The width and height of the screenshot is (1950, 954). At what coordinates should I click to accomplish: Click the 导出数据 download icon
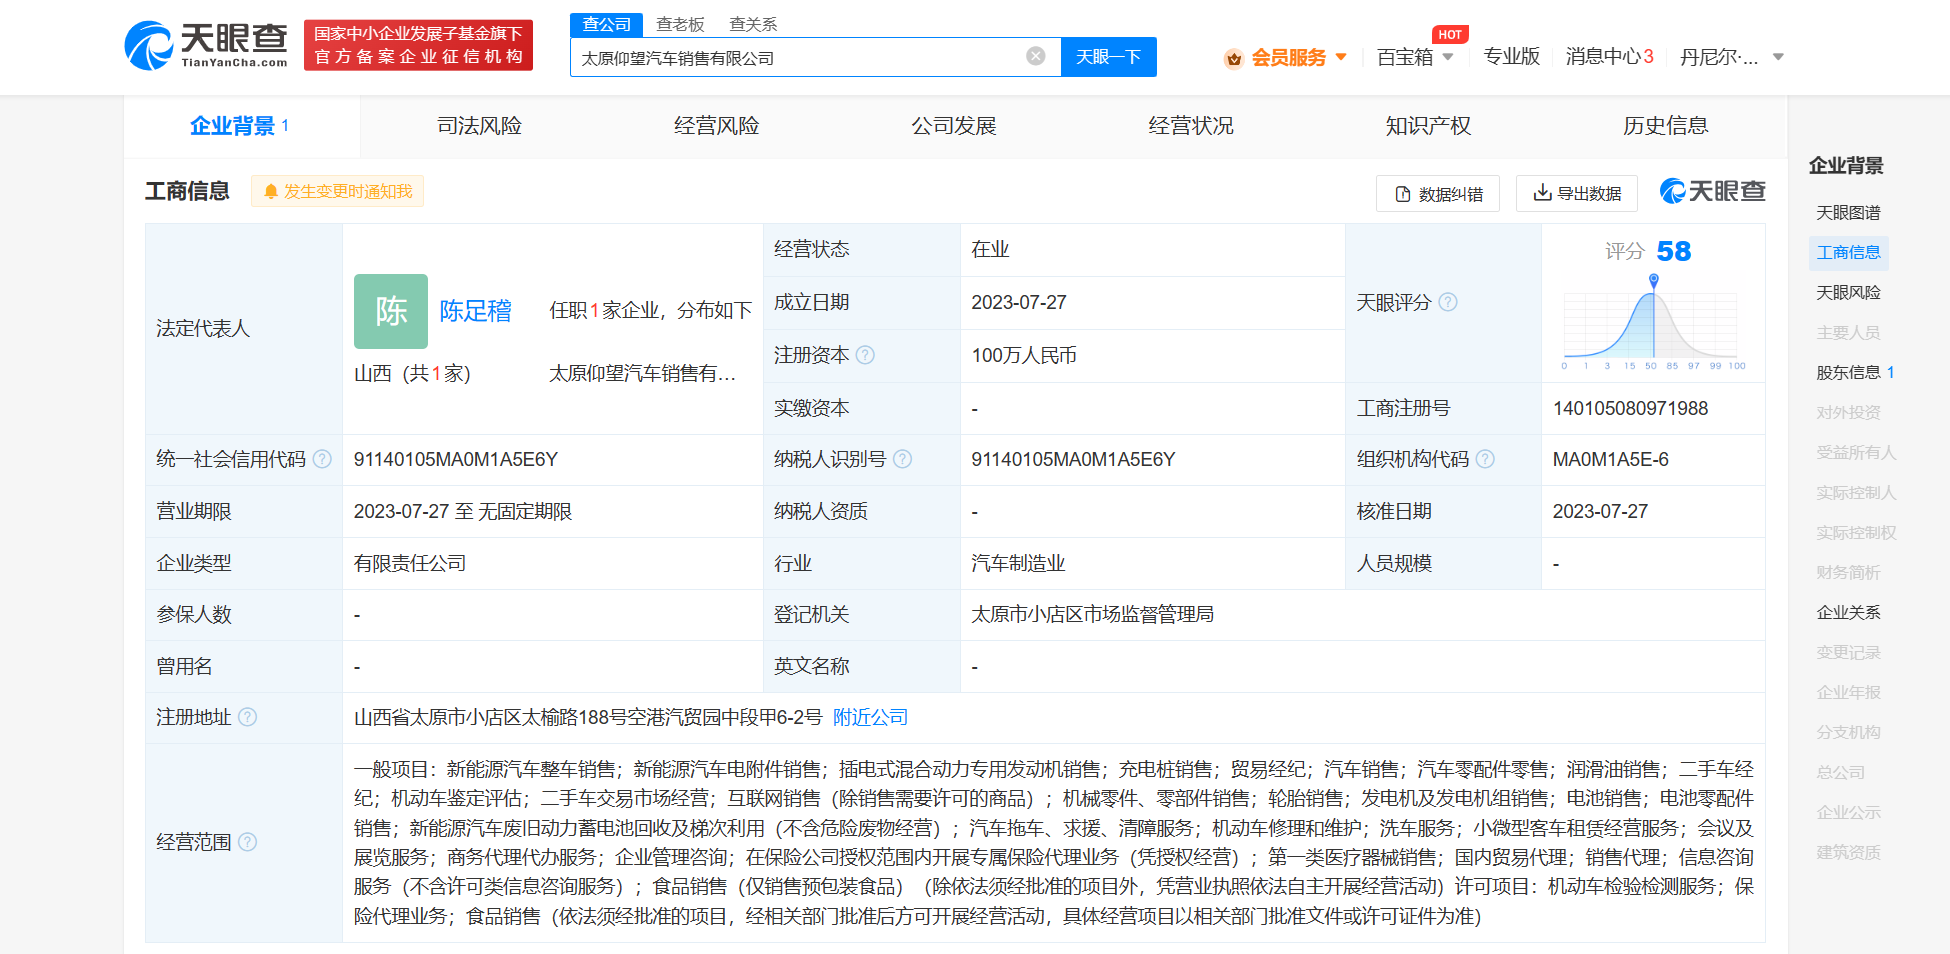1541,193
